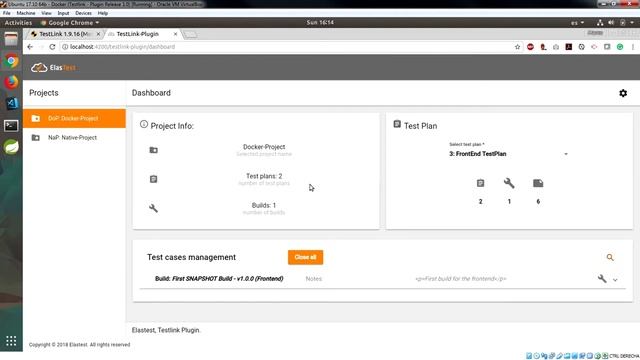Screen dimensions: 640x360
Task: Click the Test plans: 2 text
Action: pos(264,176)
